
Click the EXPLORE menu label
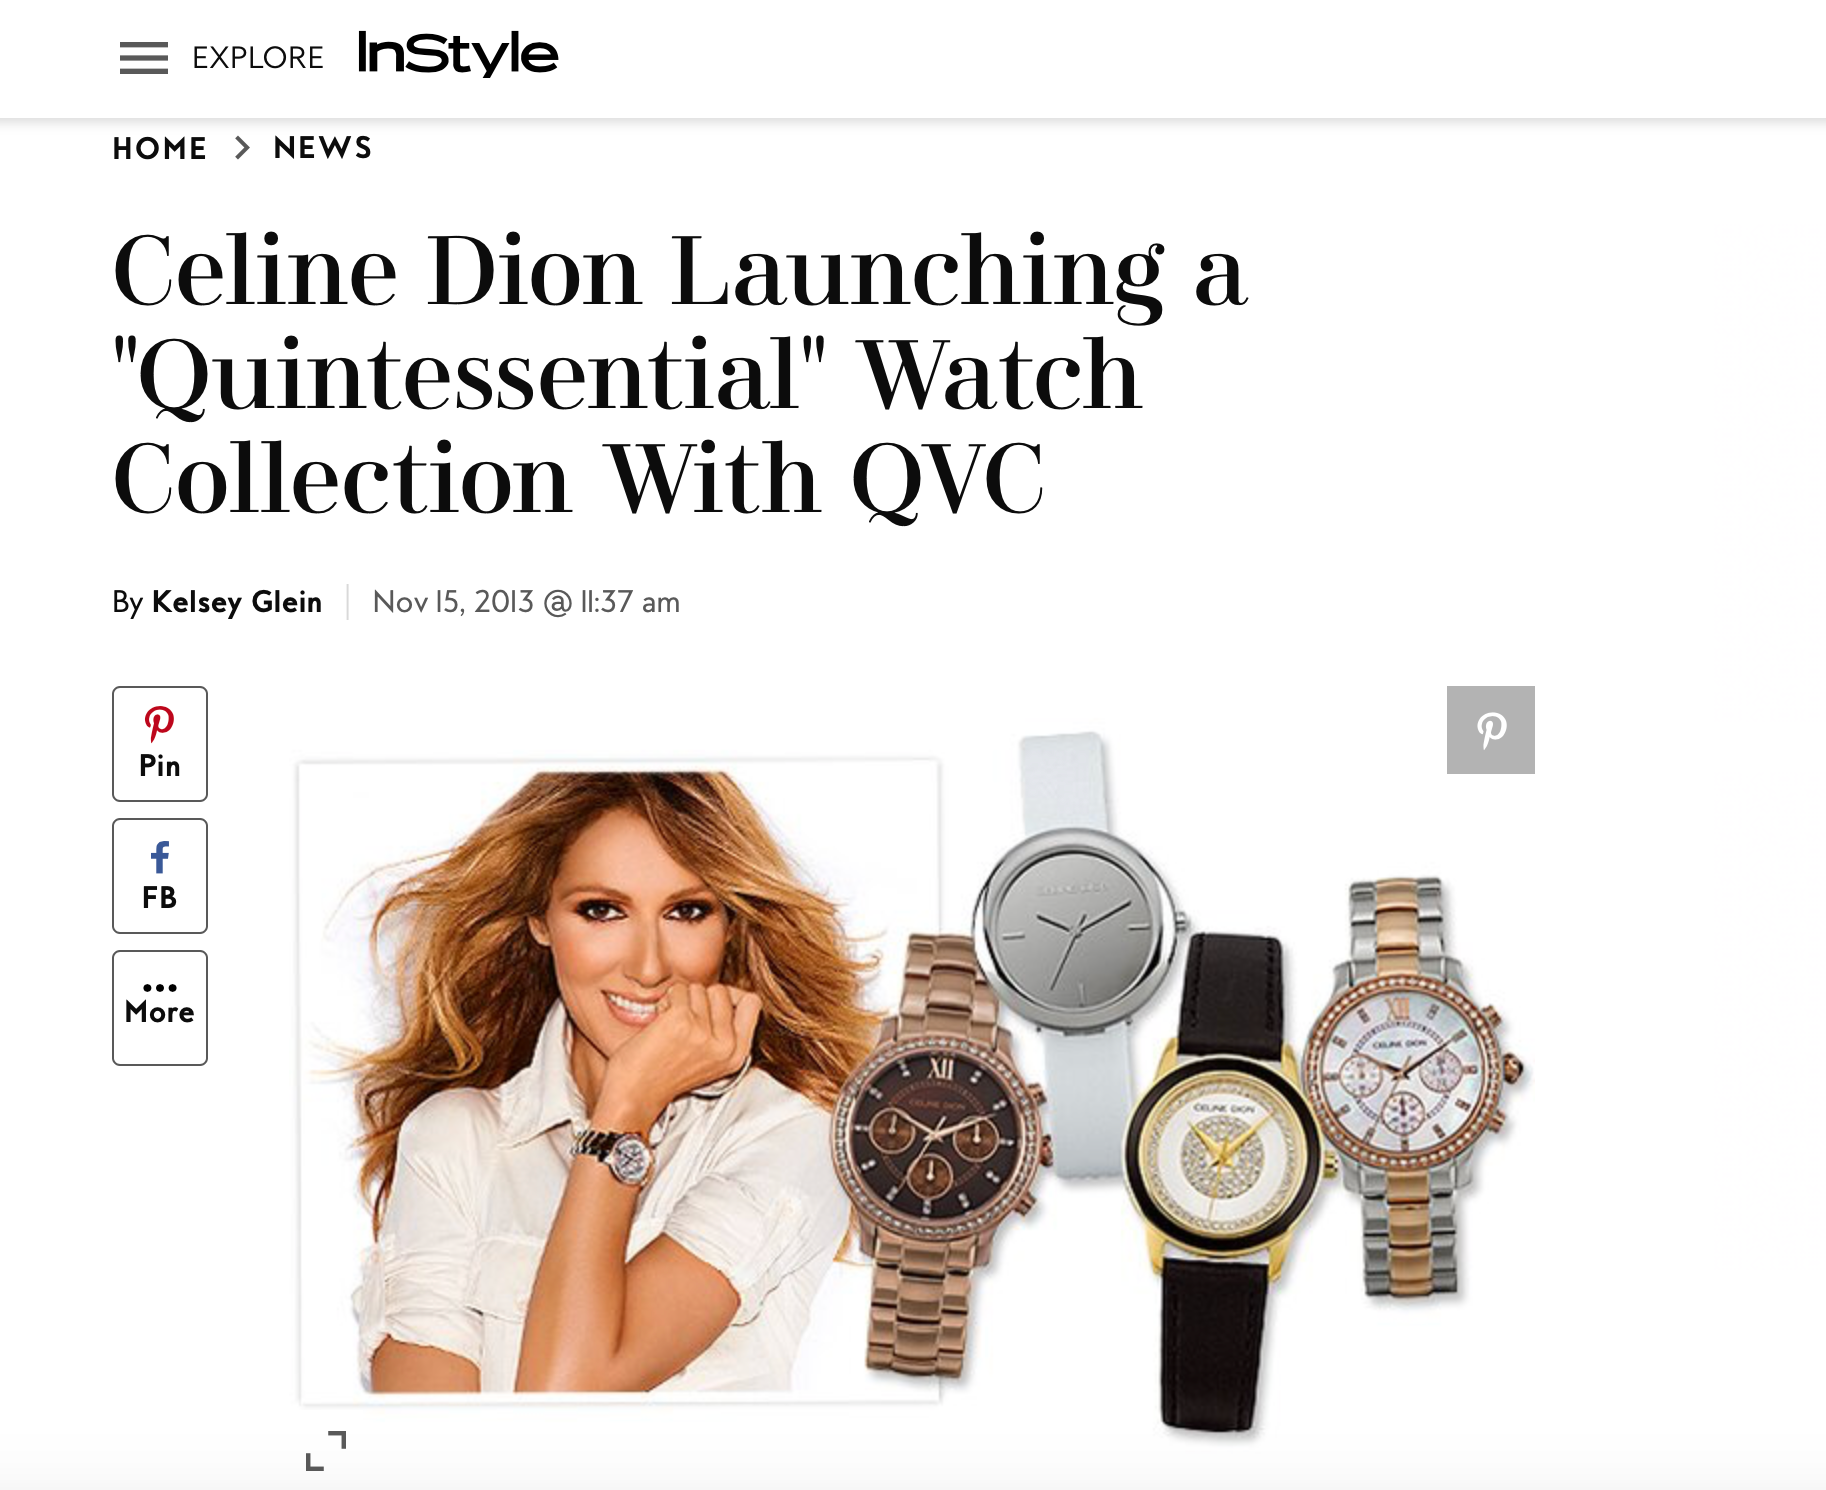coord(258,58)
